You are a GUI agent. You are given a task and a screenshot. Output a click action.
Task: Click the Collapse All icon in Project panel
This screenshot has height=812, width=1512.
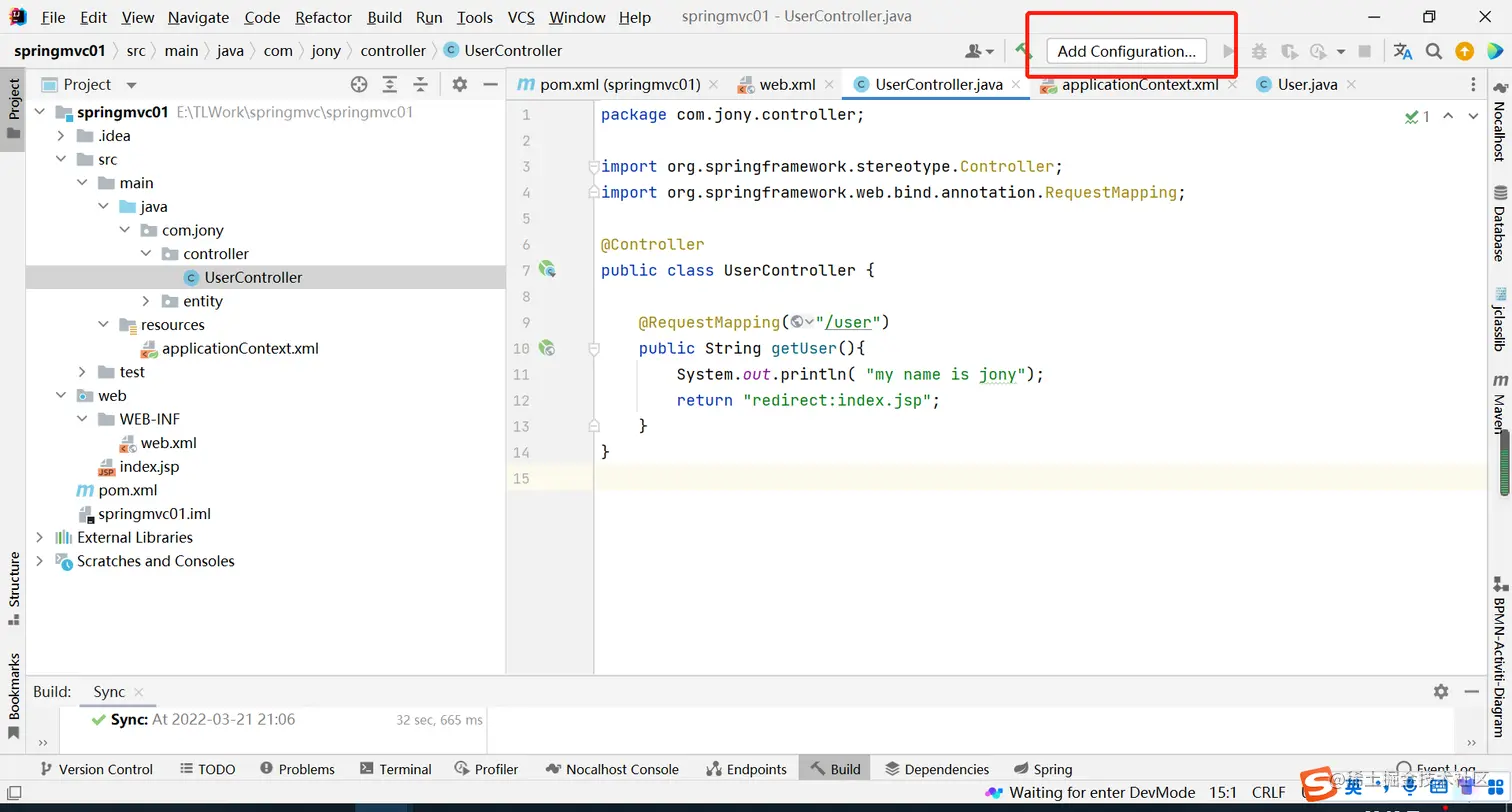coord(421,85)
